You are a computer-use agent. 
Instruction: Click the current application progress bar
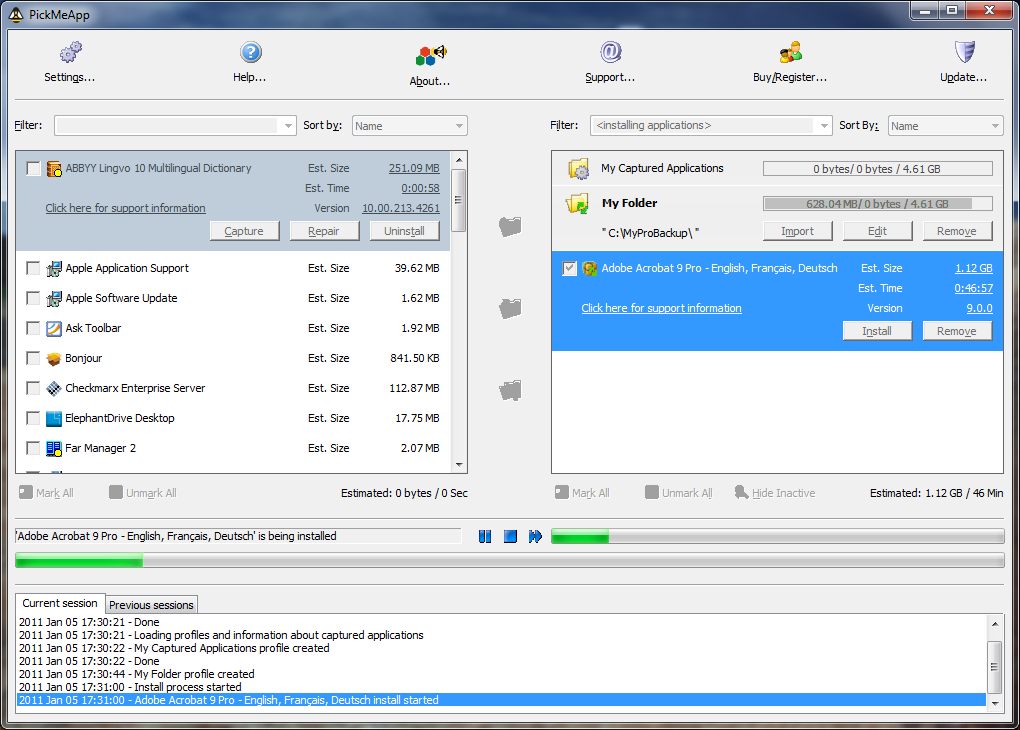777,536
